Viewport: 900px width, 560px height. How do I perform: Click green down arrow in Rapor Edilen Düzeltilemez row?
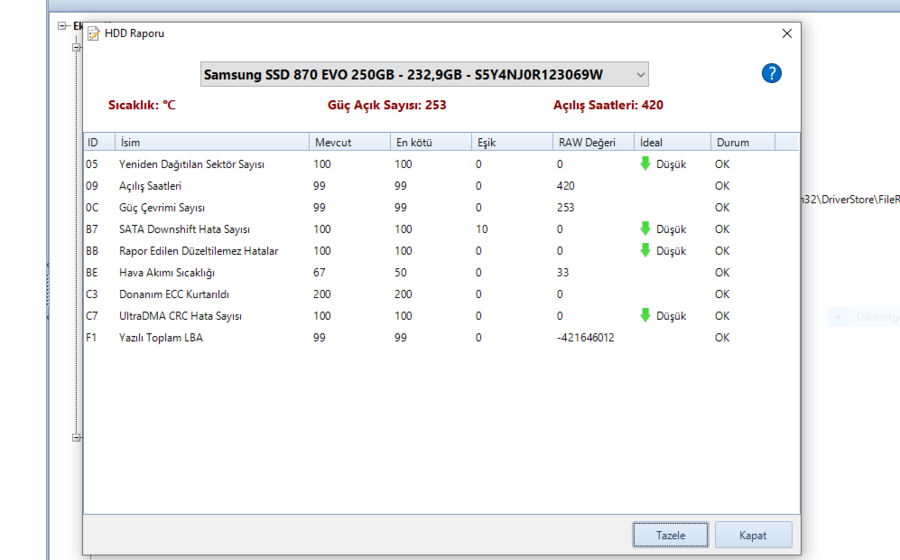tap(645, 250)
